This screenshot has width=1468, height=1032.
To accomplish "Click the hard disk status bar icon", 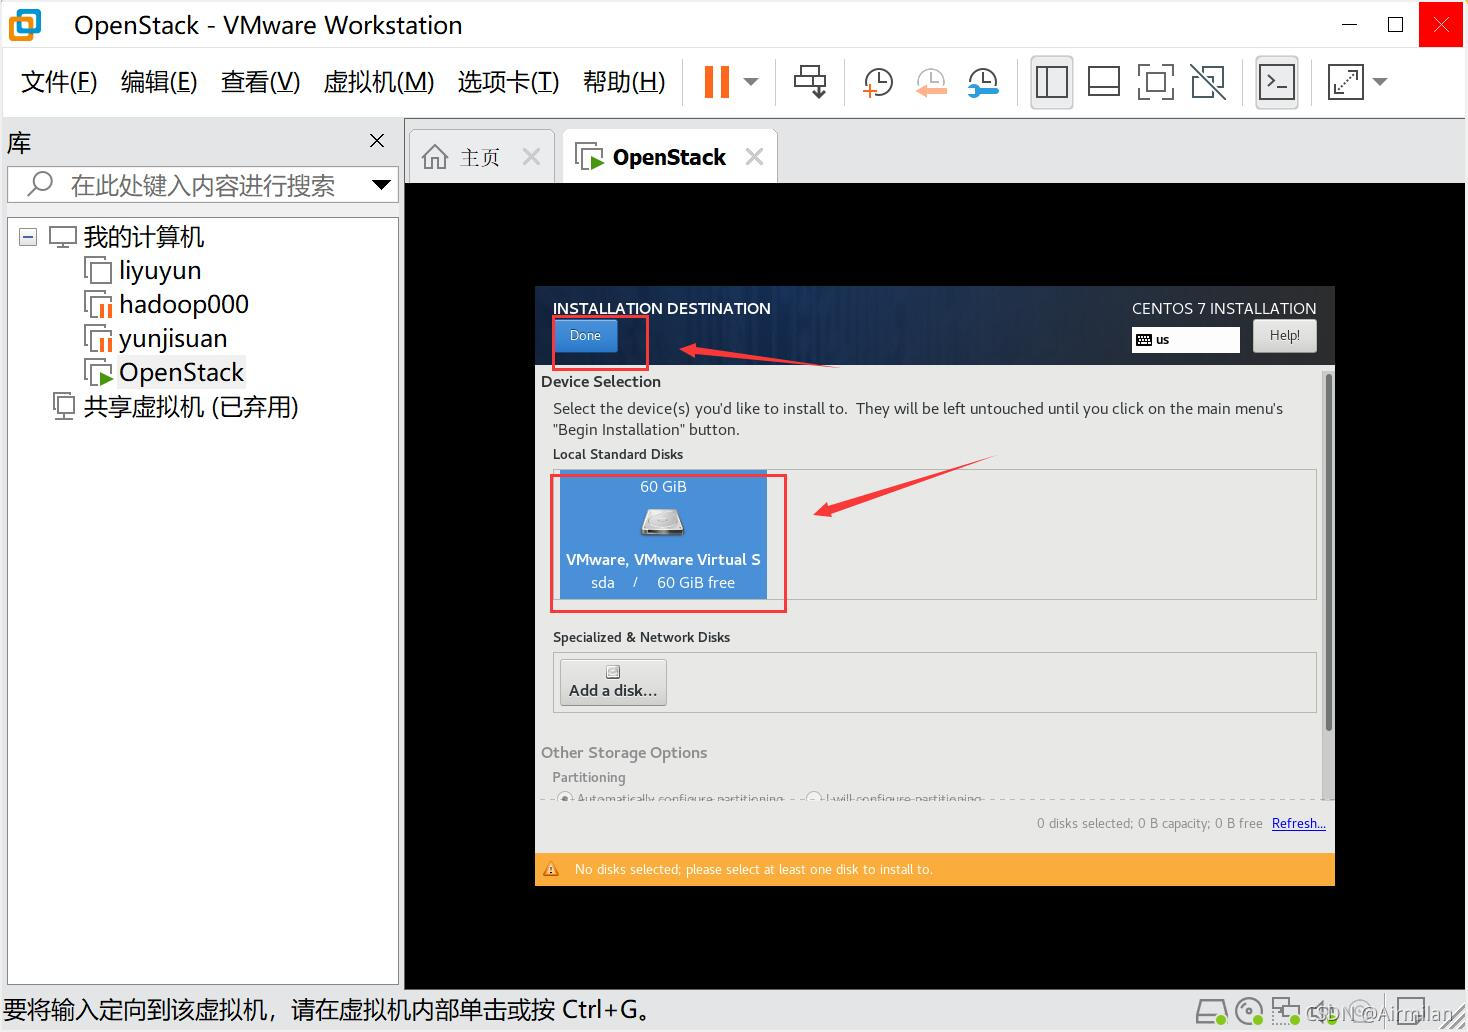I will coord(1211,1012).
